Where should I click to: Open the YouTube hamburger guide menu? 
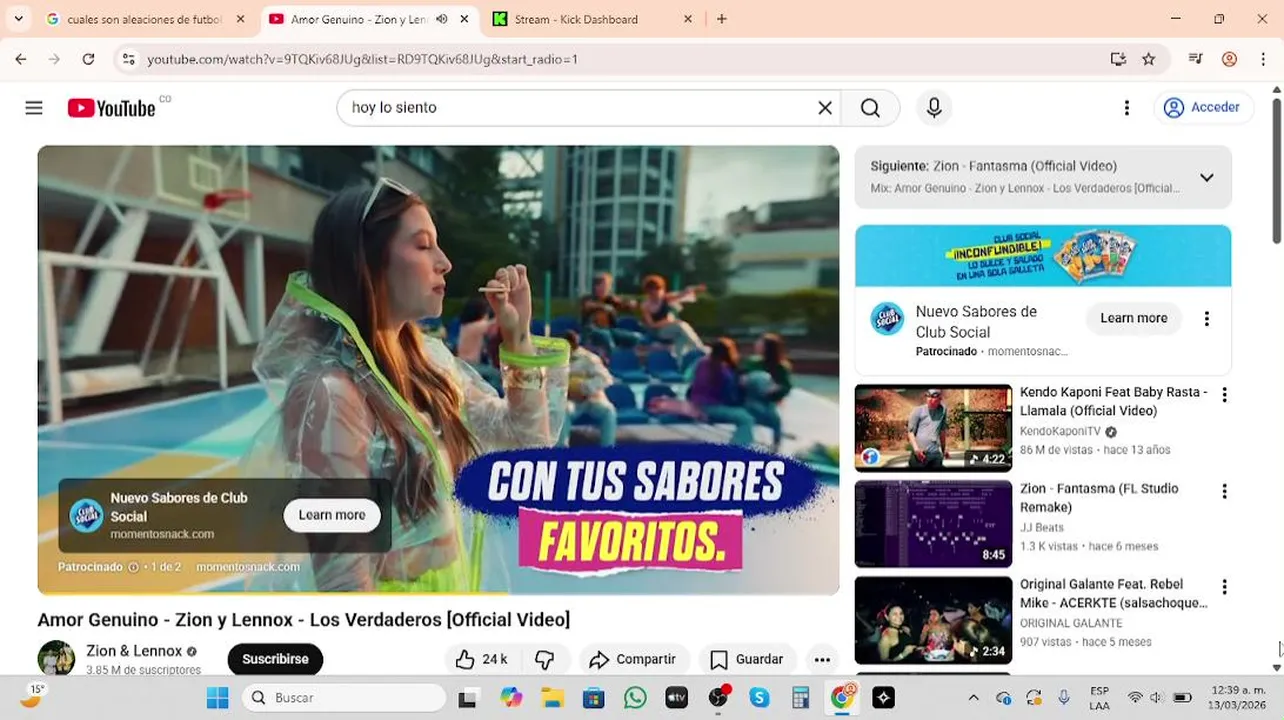(34, 108)
